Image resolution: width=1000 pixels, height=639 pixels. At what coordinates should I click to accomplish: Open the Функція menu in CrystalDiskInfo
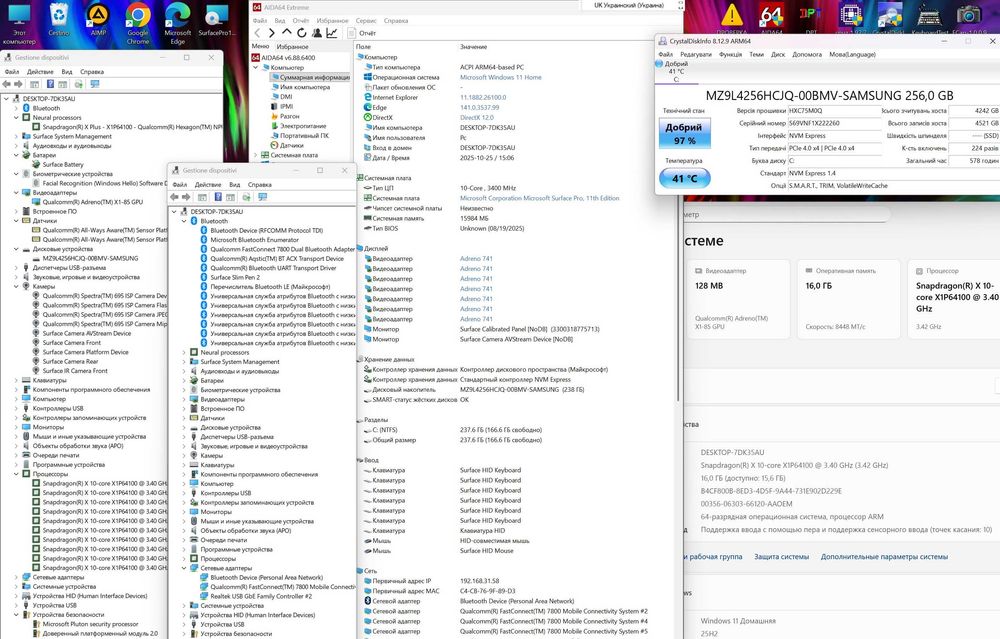tap(730, 55)
